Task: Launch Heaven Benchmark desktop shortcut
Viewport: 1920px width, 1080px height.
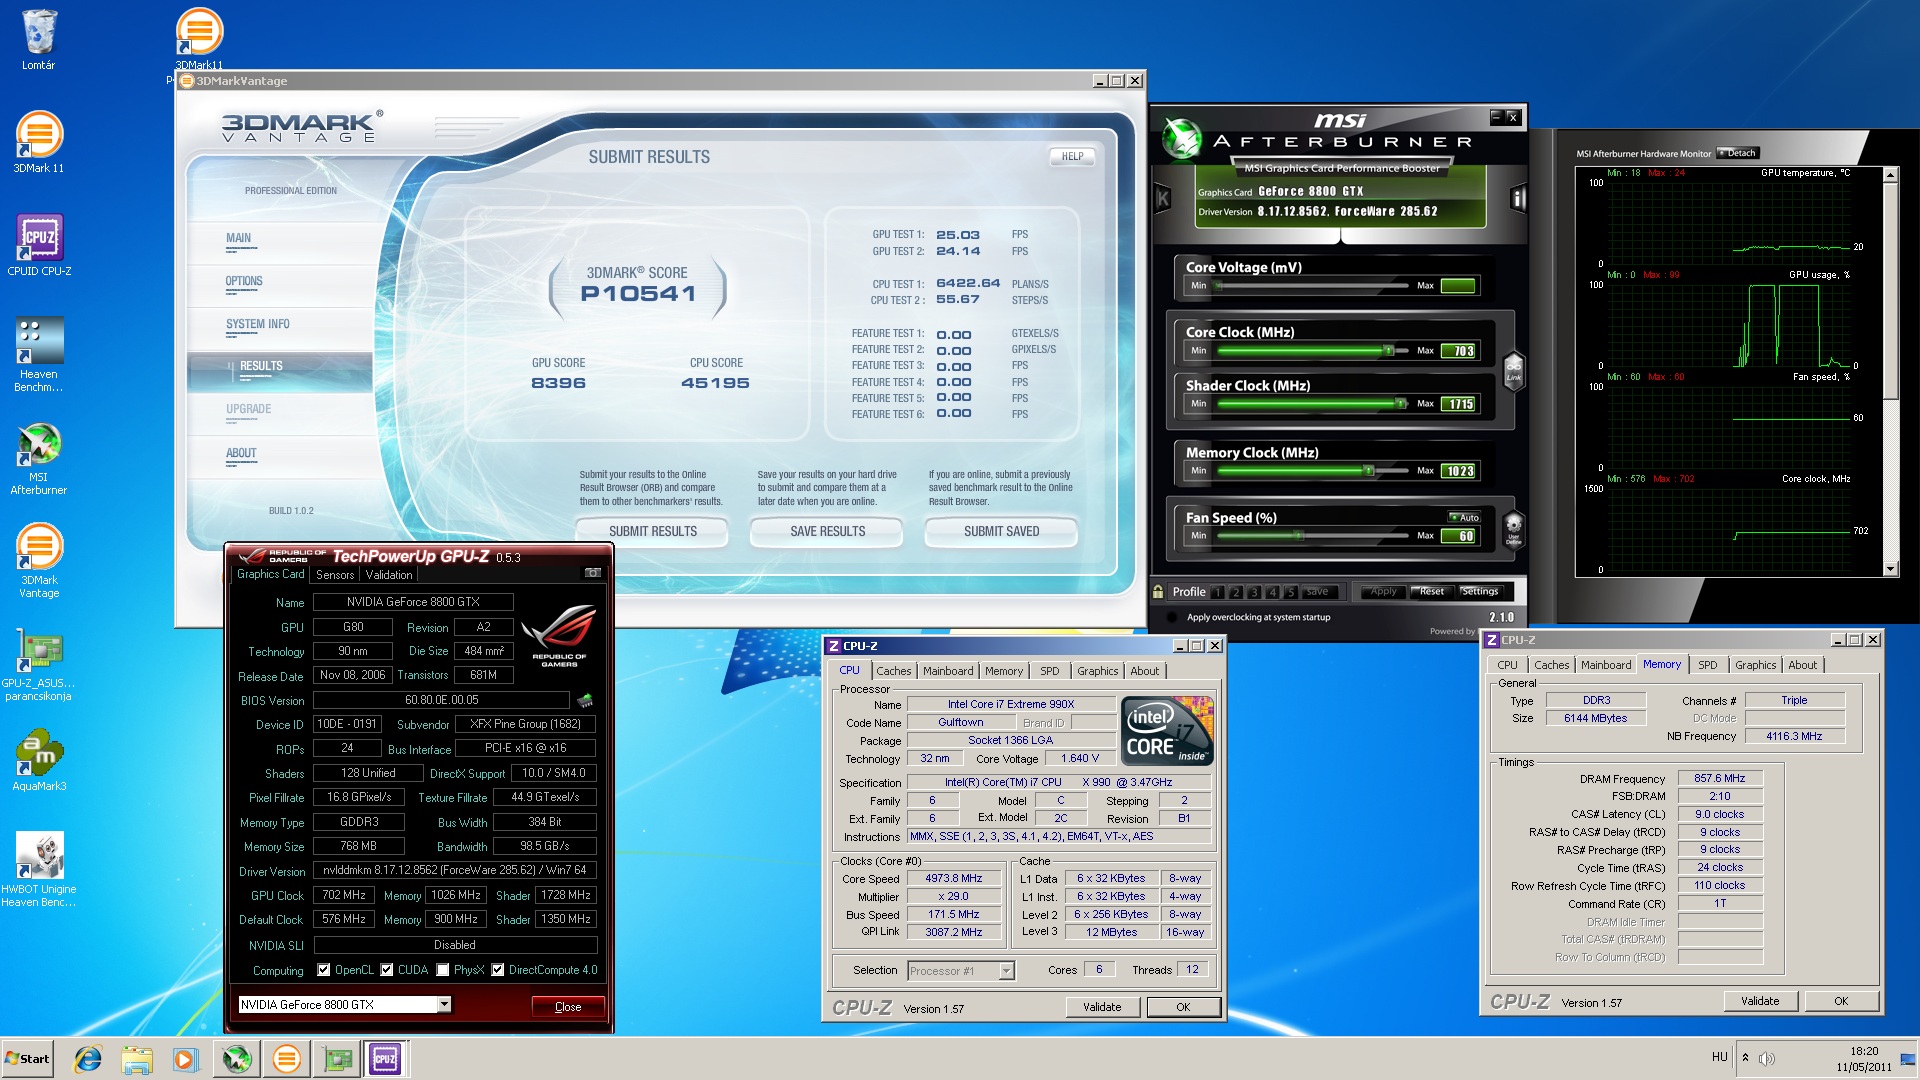Action: [39, 354]
